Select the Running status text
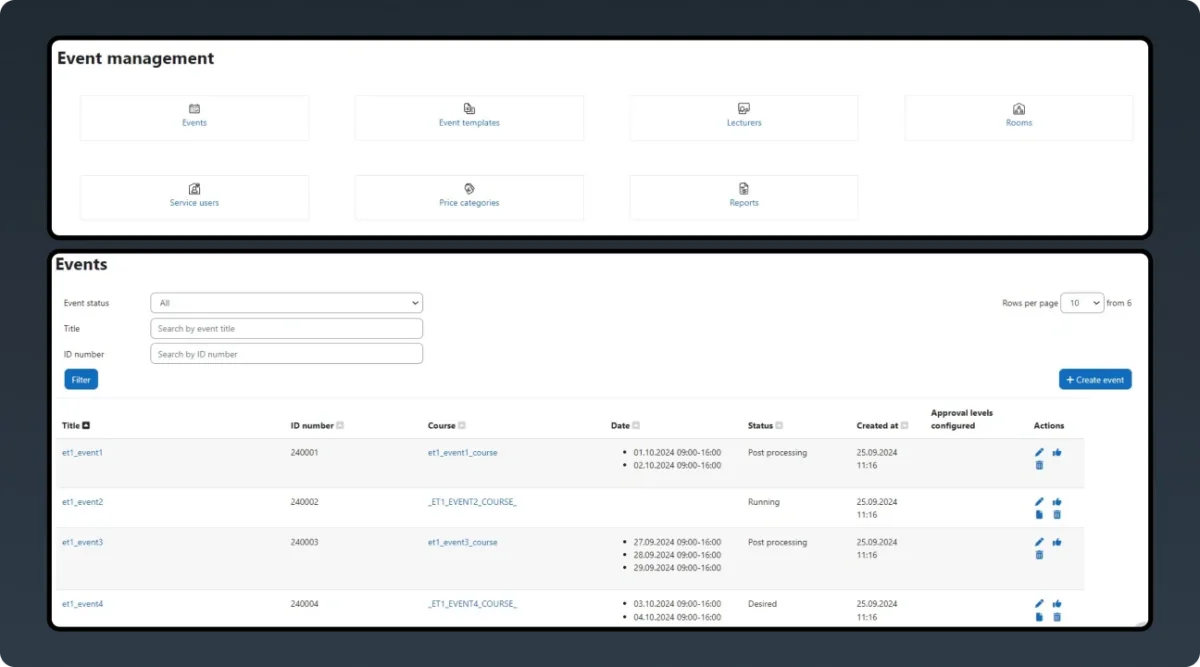The width and height of the screenshot is (1200, 667). tap(764, 502)
